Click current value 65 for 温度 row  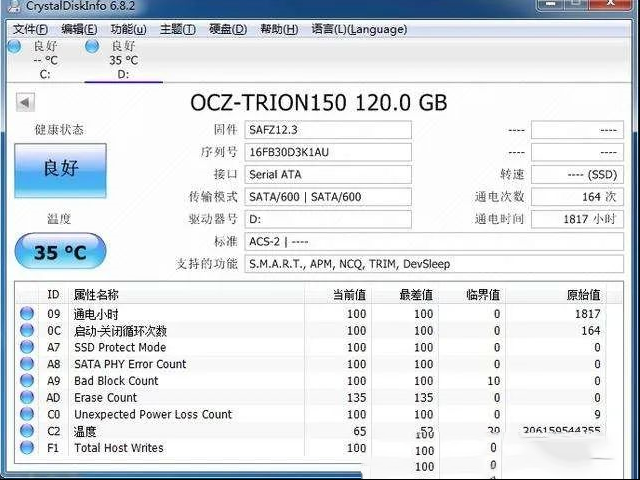tap(360, 431)
